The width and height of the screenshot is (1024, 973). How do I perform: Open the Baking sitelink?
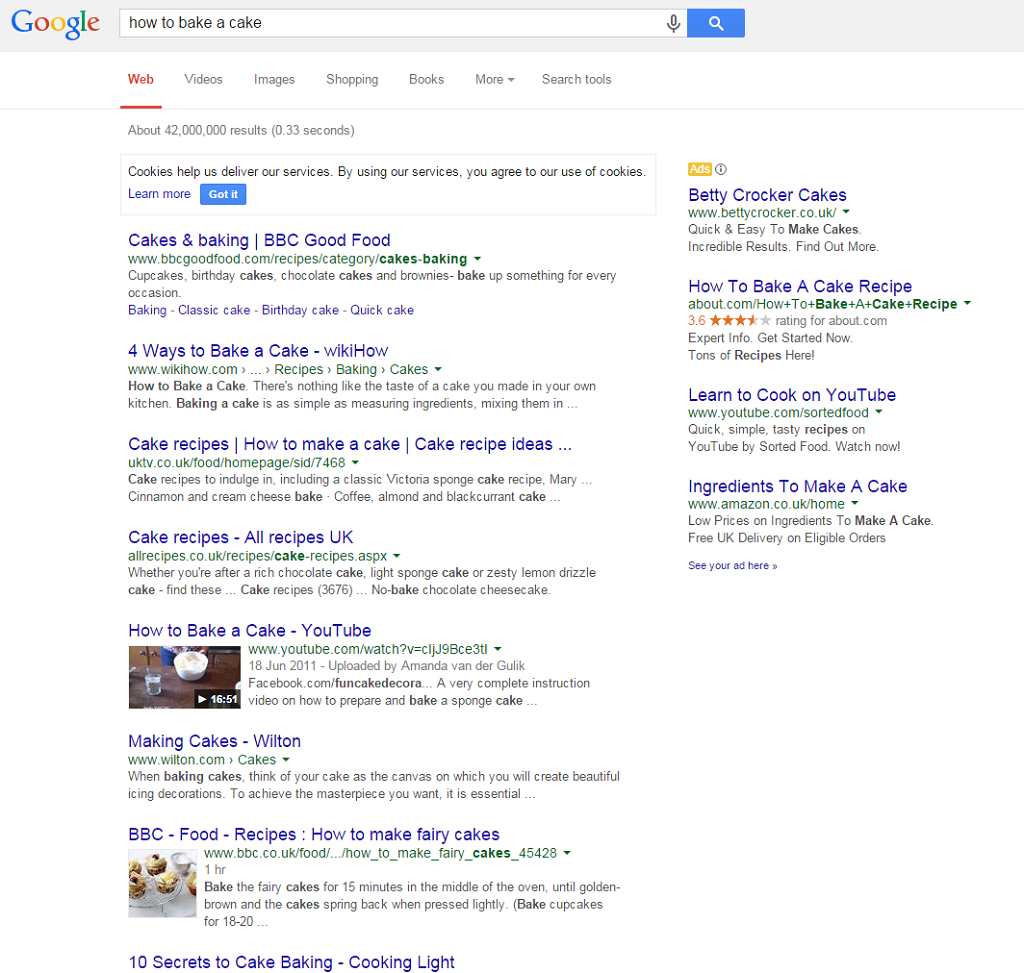147,310
